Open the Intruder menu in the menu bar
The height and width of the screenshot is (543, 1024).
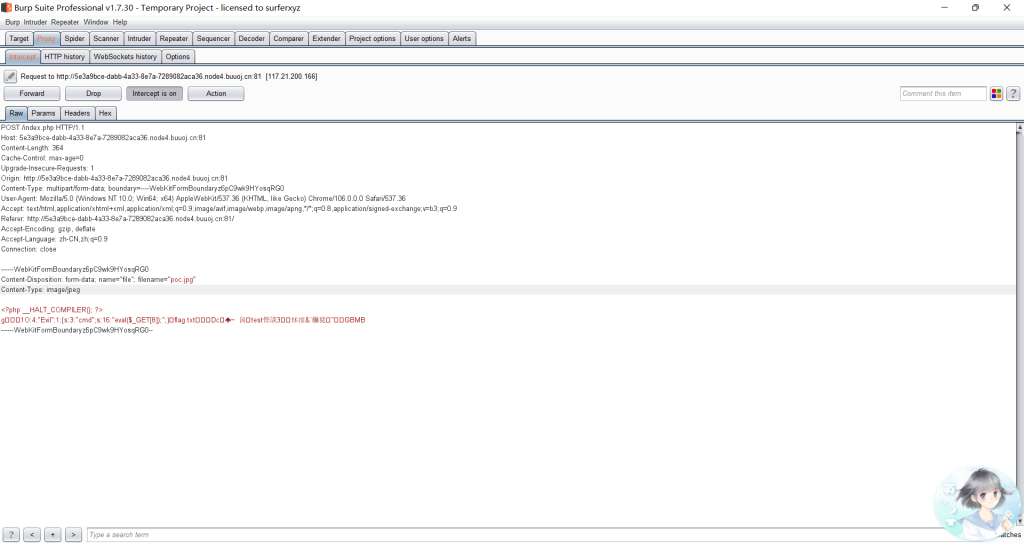coord(35,22)
